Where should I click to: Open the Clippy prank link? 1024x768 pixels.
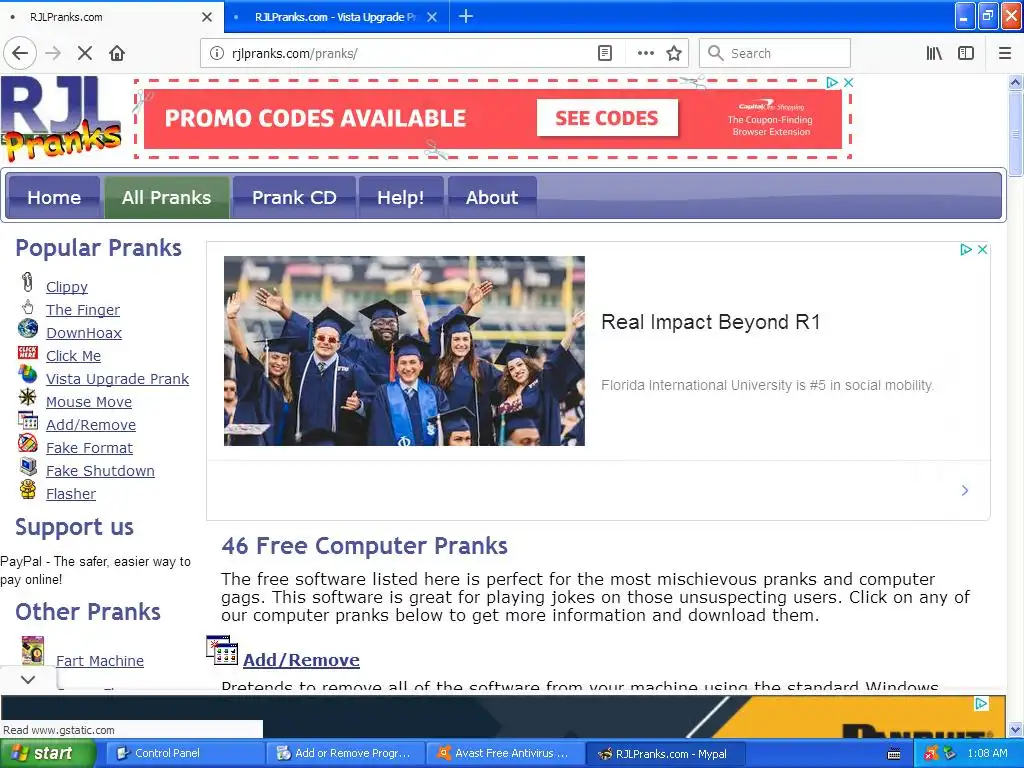click(x=67, y=287)
